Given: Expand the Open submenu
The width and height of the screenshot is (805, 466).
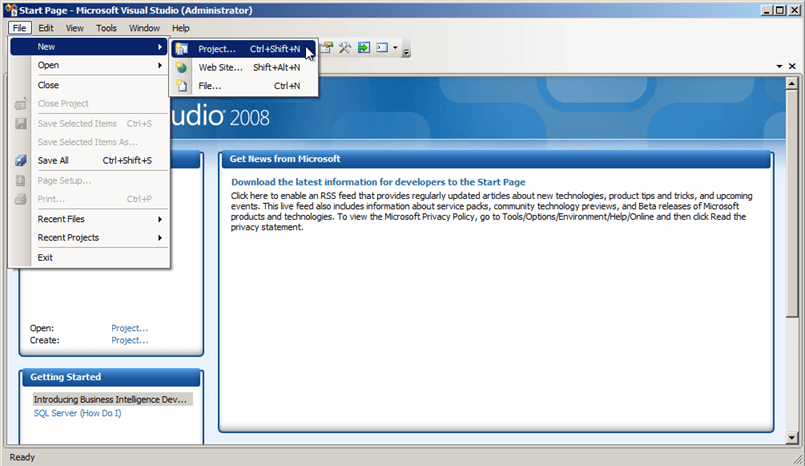Looking at the screenshot, I should (x=89, y=65).
